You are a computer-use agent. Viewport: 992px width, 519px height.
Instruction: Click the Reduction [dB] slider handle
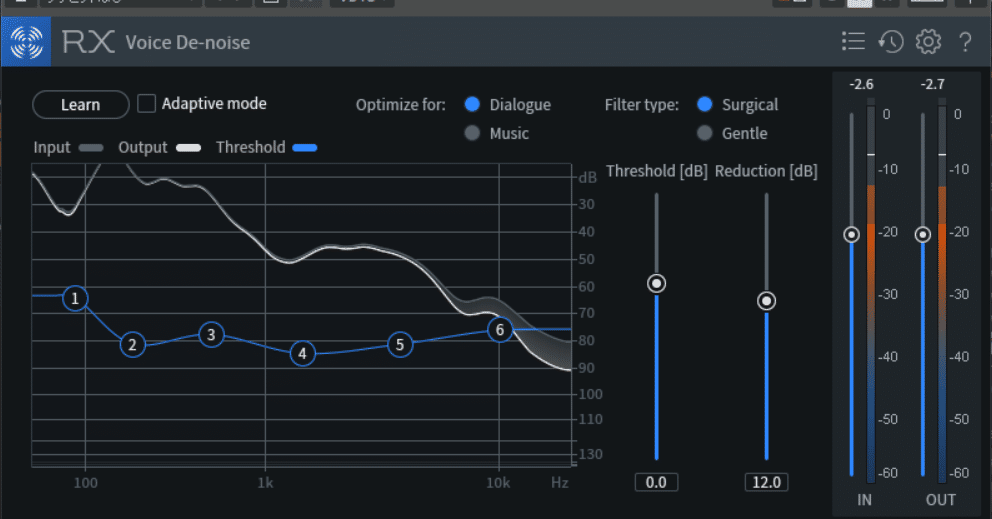(767, 301)
